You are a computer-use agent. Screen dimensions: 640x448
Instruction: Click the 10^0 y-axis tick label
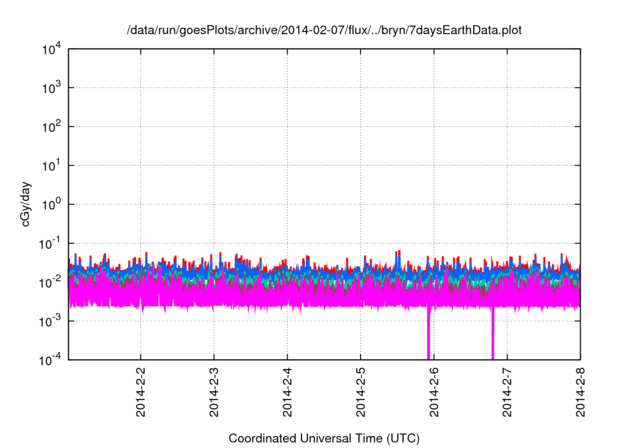(x=51, y=204)
